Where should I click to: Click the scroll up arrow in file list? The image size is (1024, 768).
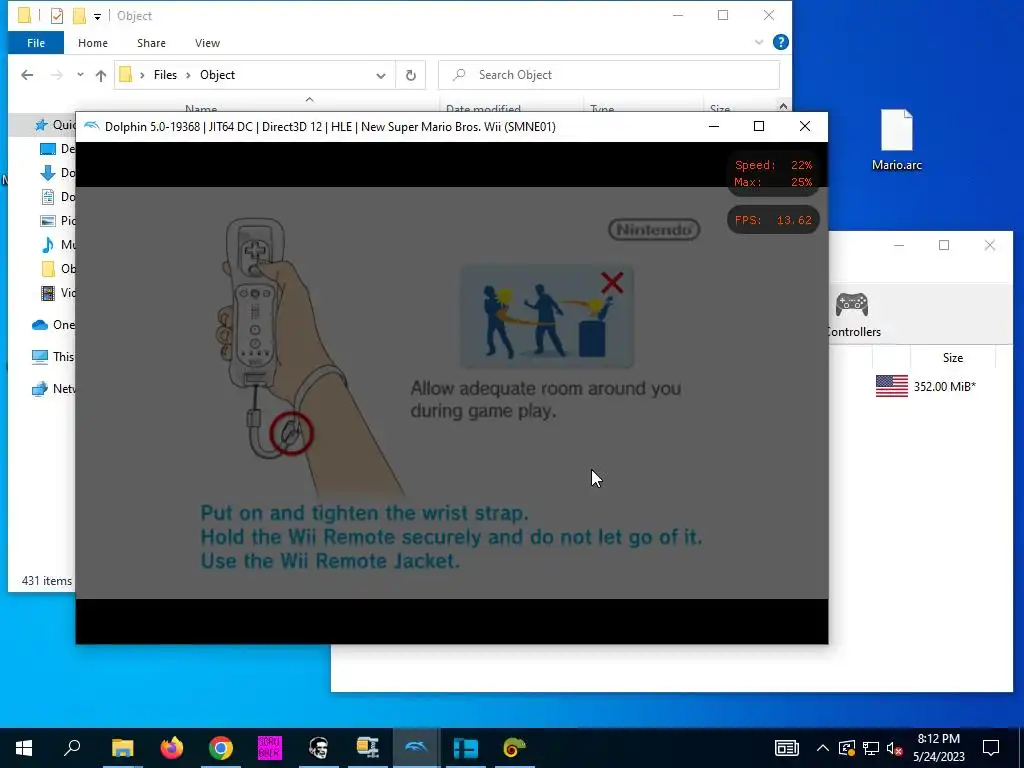tap(783, 106)
